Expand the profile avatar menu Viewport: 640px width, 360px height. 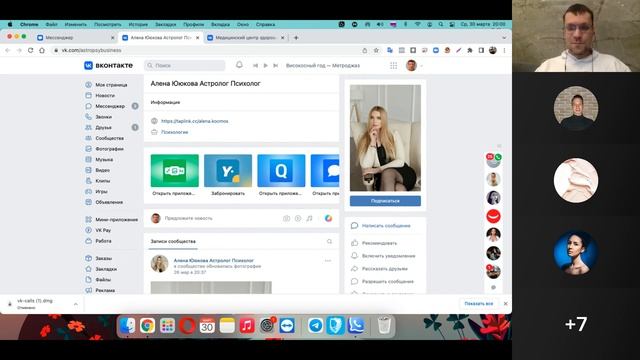(x=414, y=65)
